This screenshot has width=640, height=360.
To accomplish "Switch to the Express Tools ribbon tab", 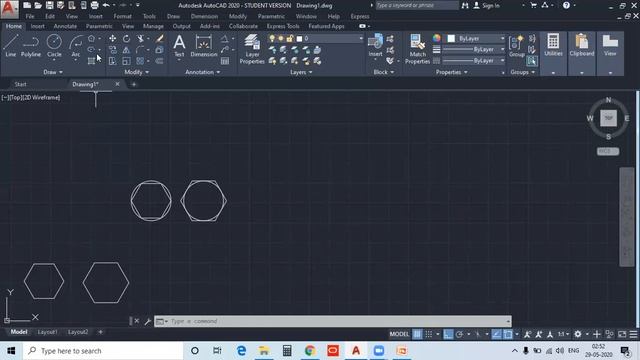I will pyautogui.click(x=283, y=26).
